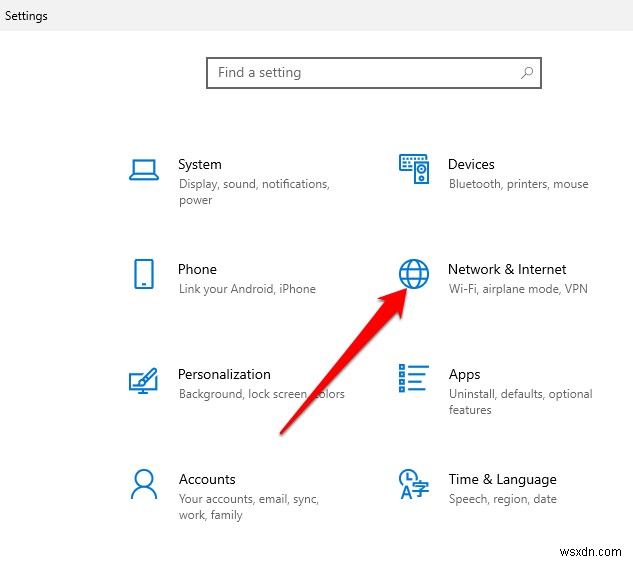Screen dimensions: 633x562
Task: Click 'Wi-Fi, airplane mode, VPN' description
Action: tap(518, 289)
